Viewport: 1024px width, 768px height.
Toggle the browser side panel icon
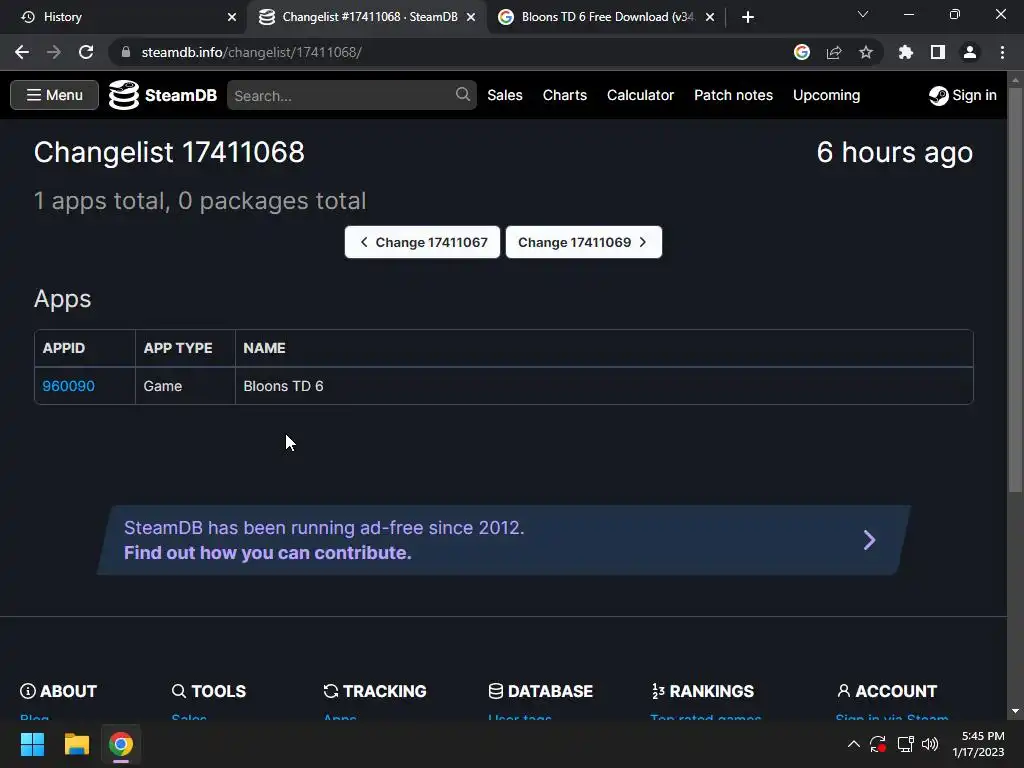[x=938, y=52]
